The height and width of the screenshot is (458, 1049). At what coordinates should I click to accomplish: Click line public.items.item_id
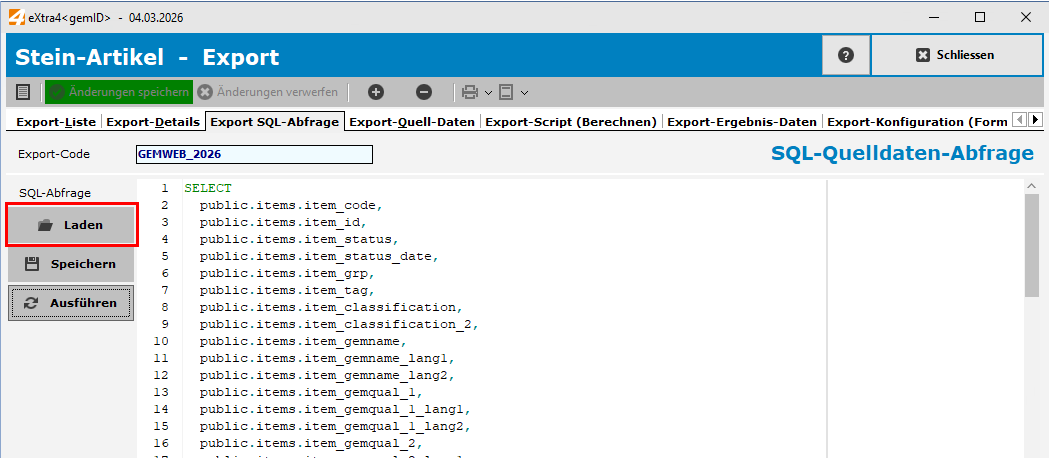(282, 222)
